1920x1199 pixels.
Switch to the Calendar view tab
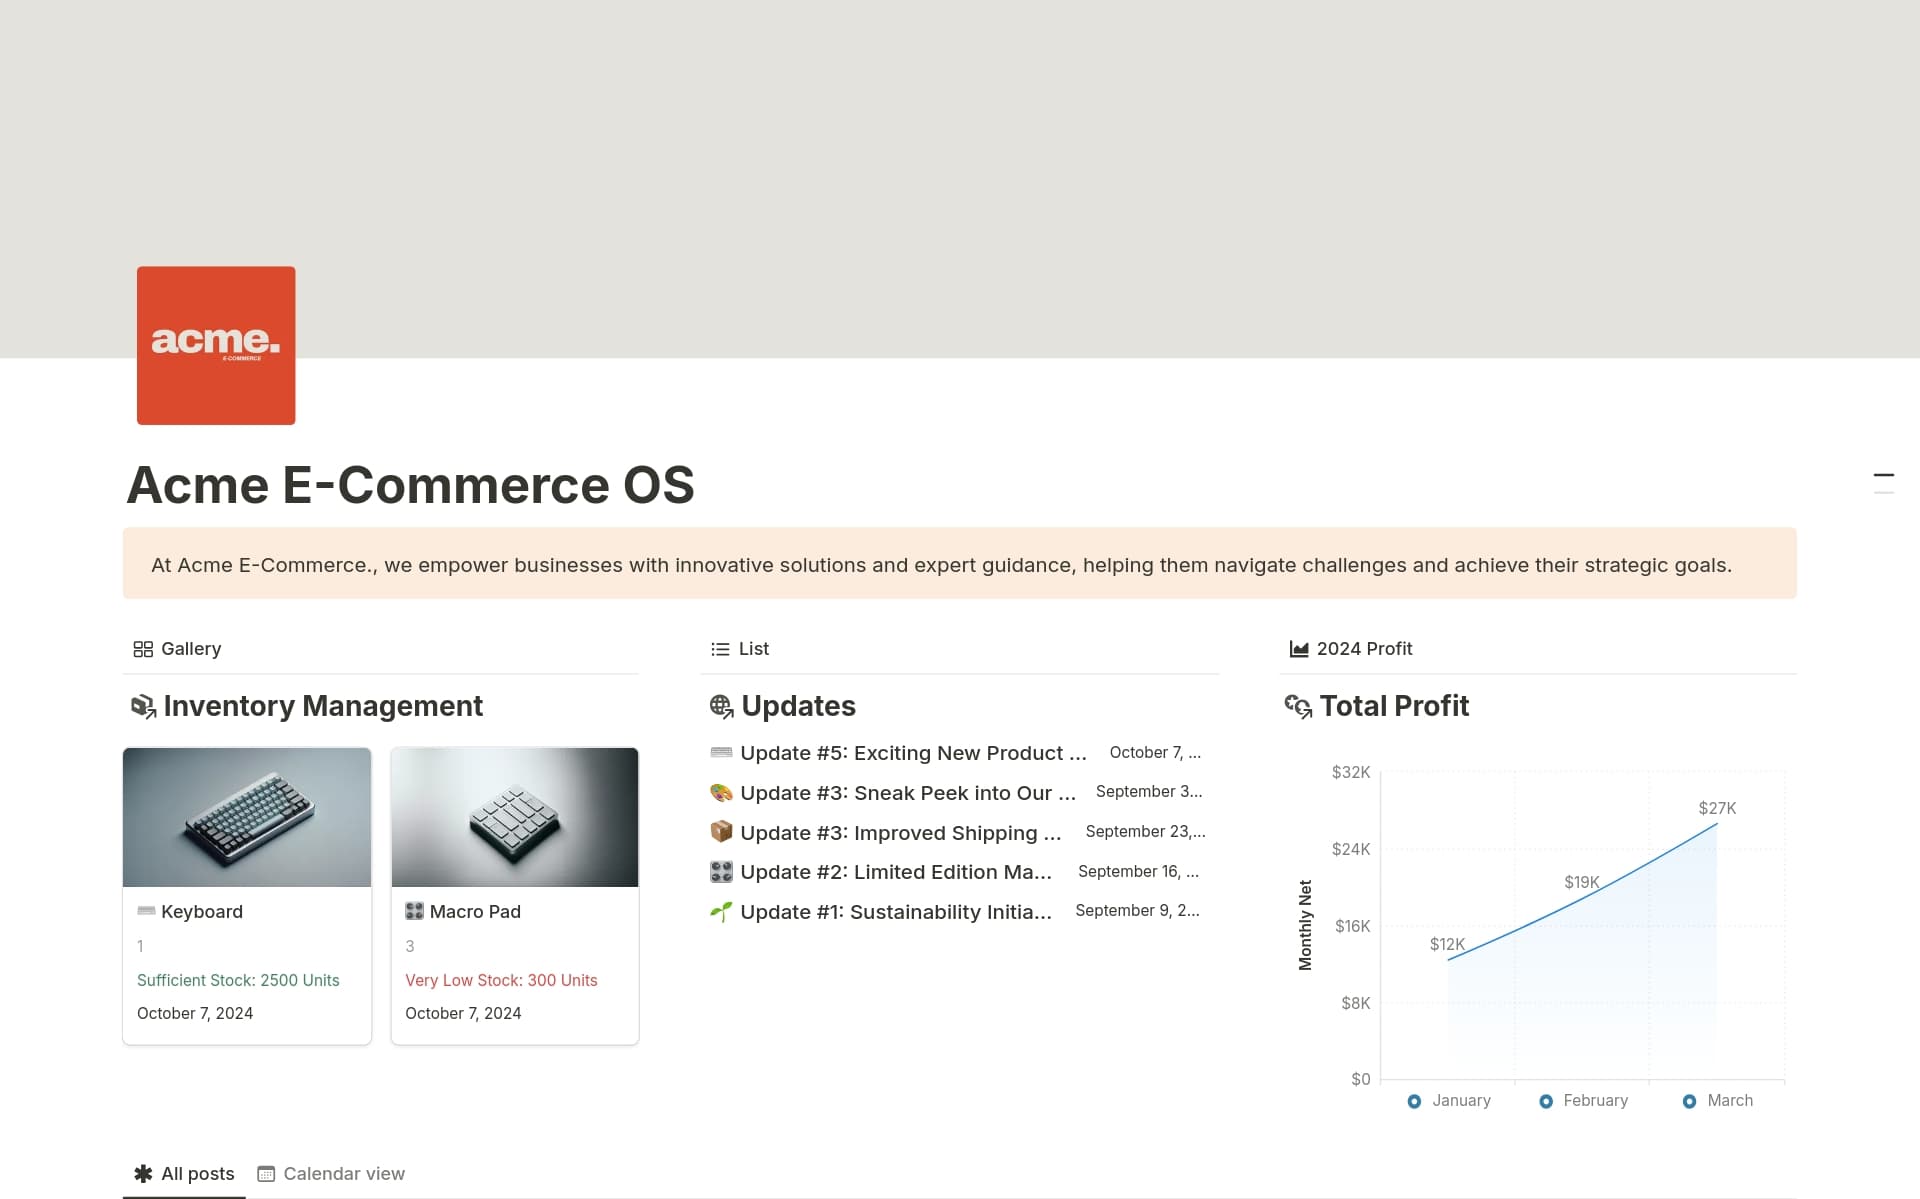(x=331, y=1173)
